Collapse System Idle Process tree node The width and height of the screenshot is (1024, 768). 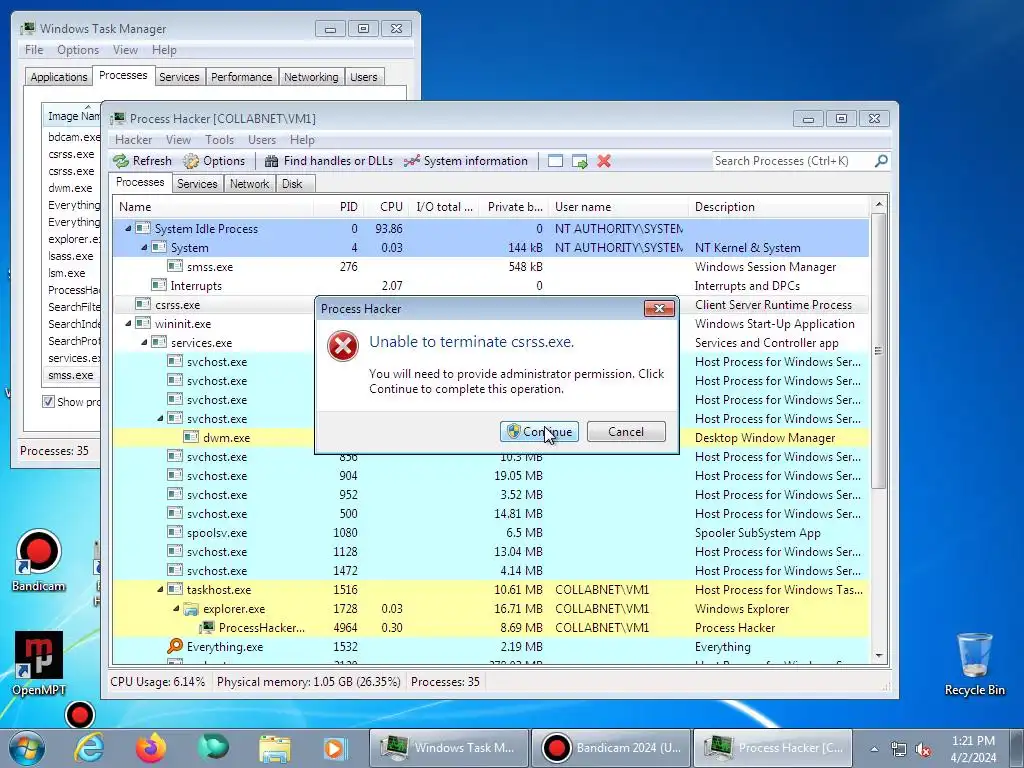128,229
